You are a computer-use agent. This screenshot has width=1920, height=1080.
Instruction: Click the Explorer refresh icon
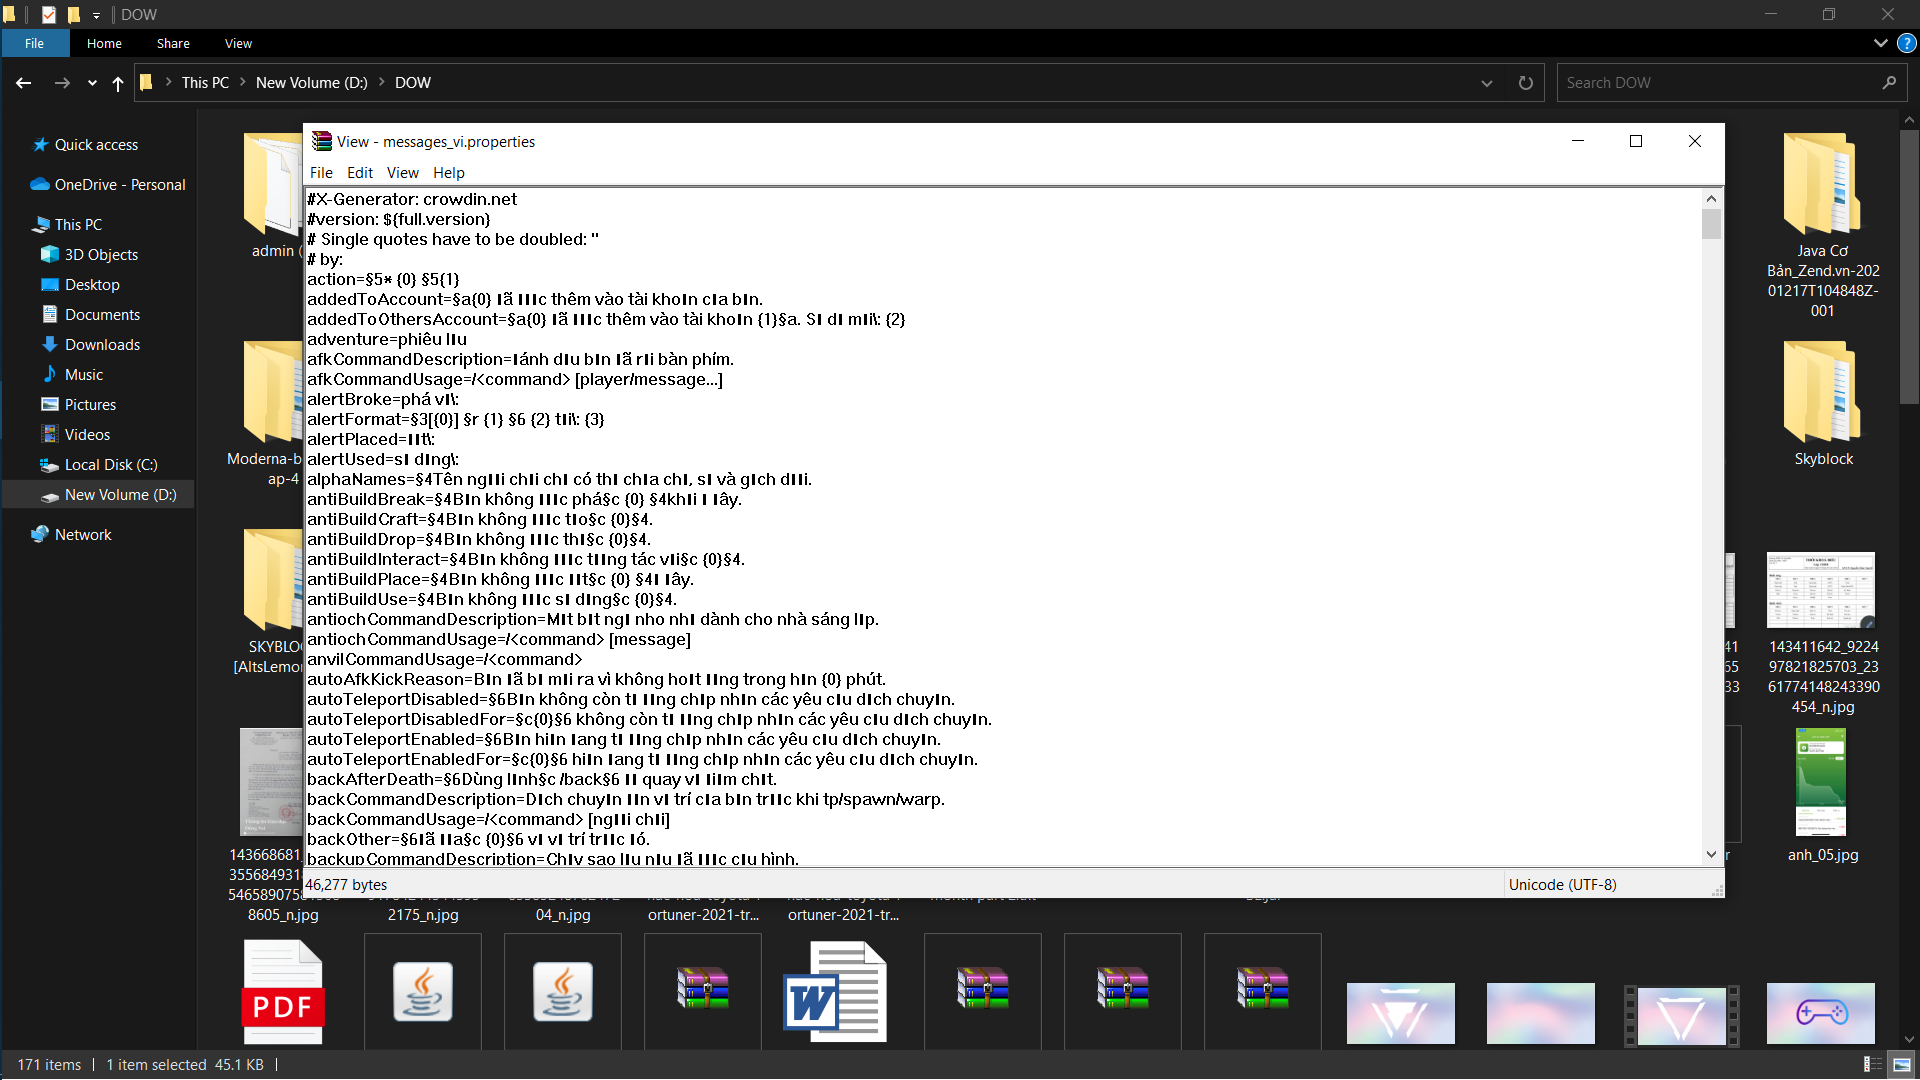pos(1525,83)
